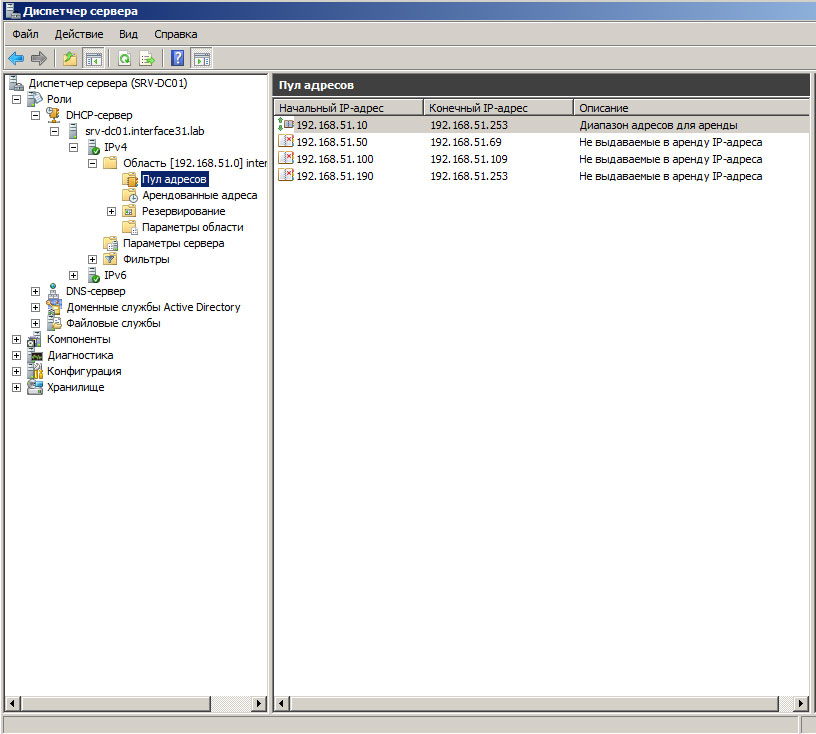Toggle the action pane toolbar button
The height and width of the screenshot is (734, 816).
202,58
